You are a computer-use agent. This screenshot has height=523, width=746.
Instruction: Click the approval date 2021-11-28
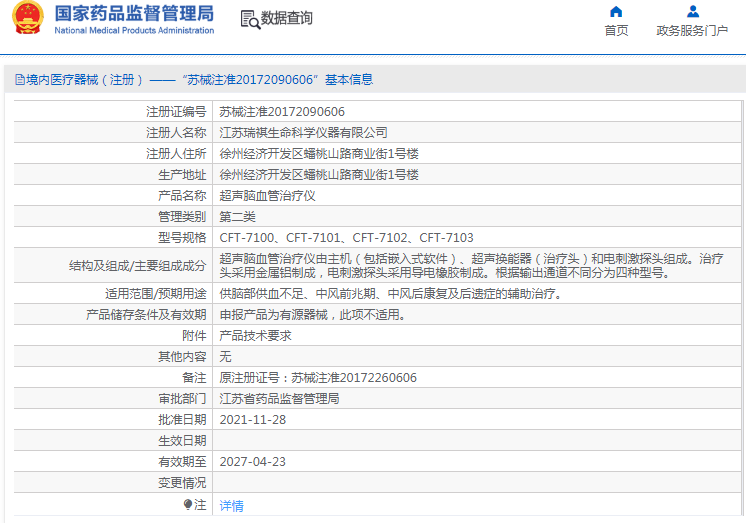(252, 420)
